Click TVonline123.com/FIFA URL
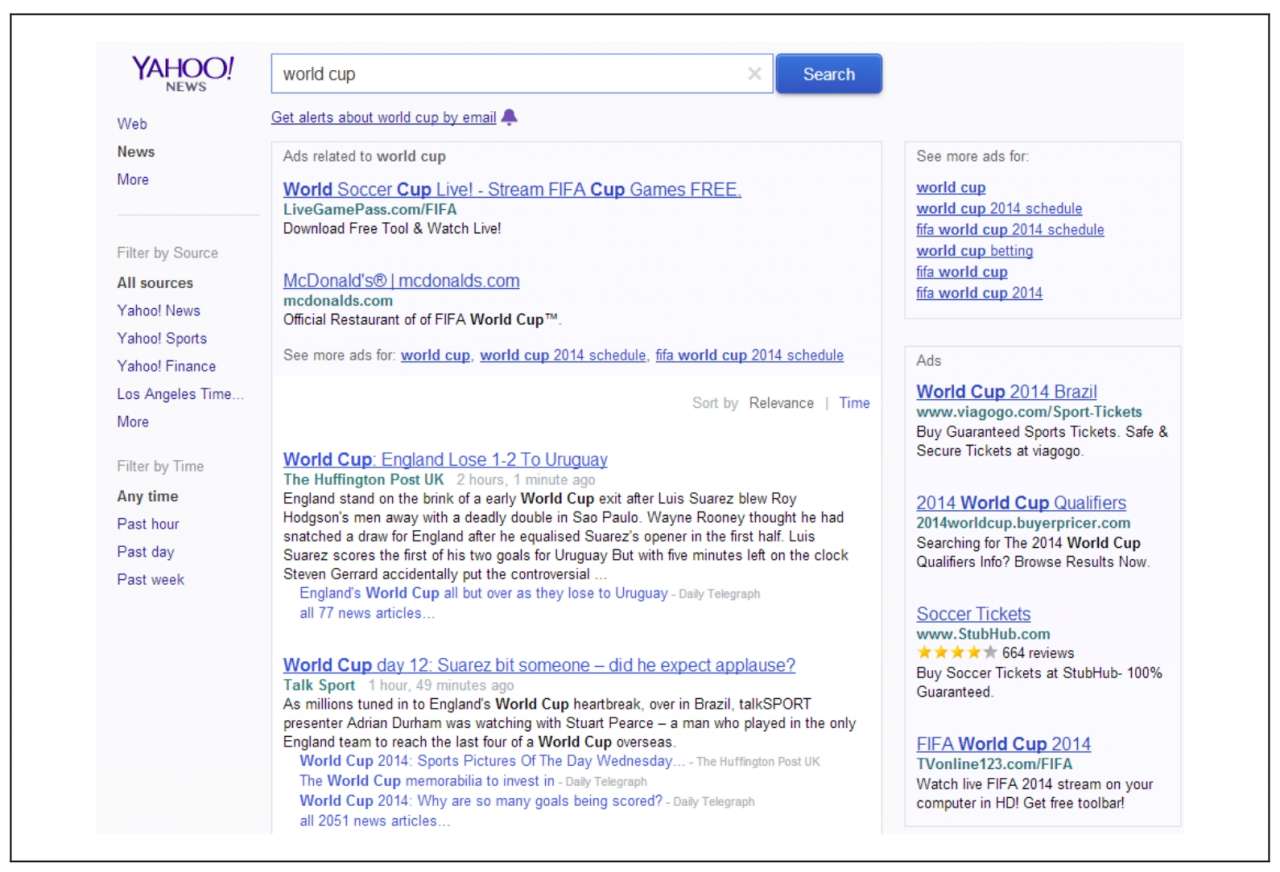The height and width of the screenshot is (872, 1280). tap(995, 764)
